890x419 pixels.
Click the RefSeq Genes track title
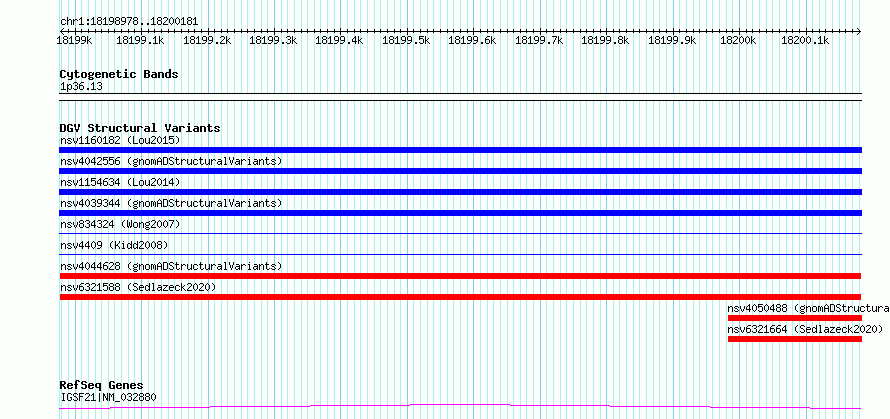101,386
